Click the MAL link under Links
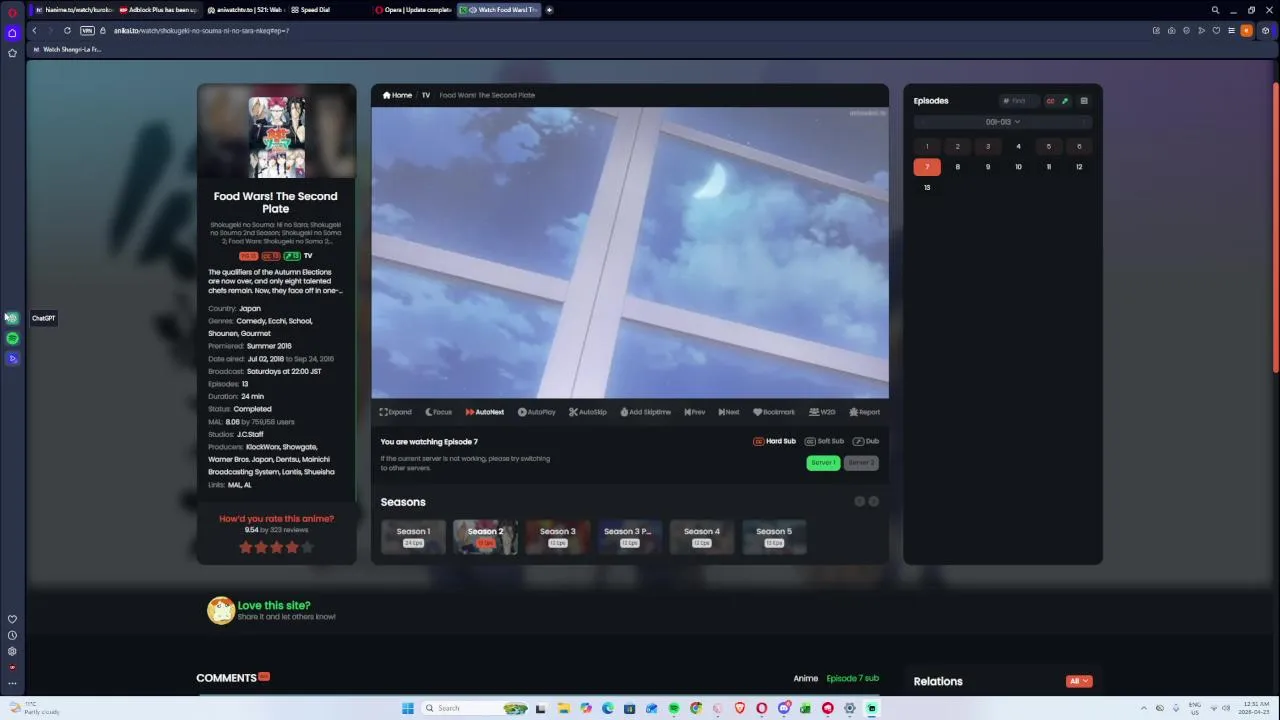This screenshot has width=1280, height=720. click(234, 485)
